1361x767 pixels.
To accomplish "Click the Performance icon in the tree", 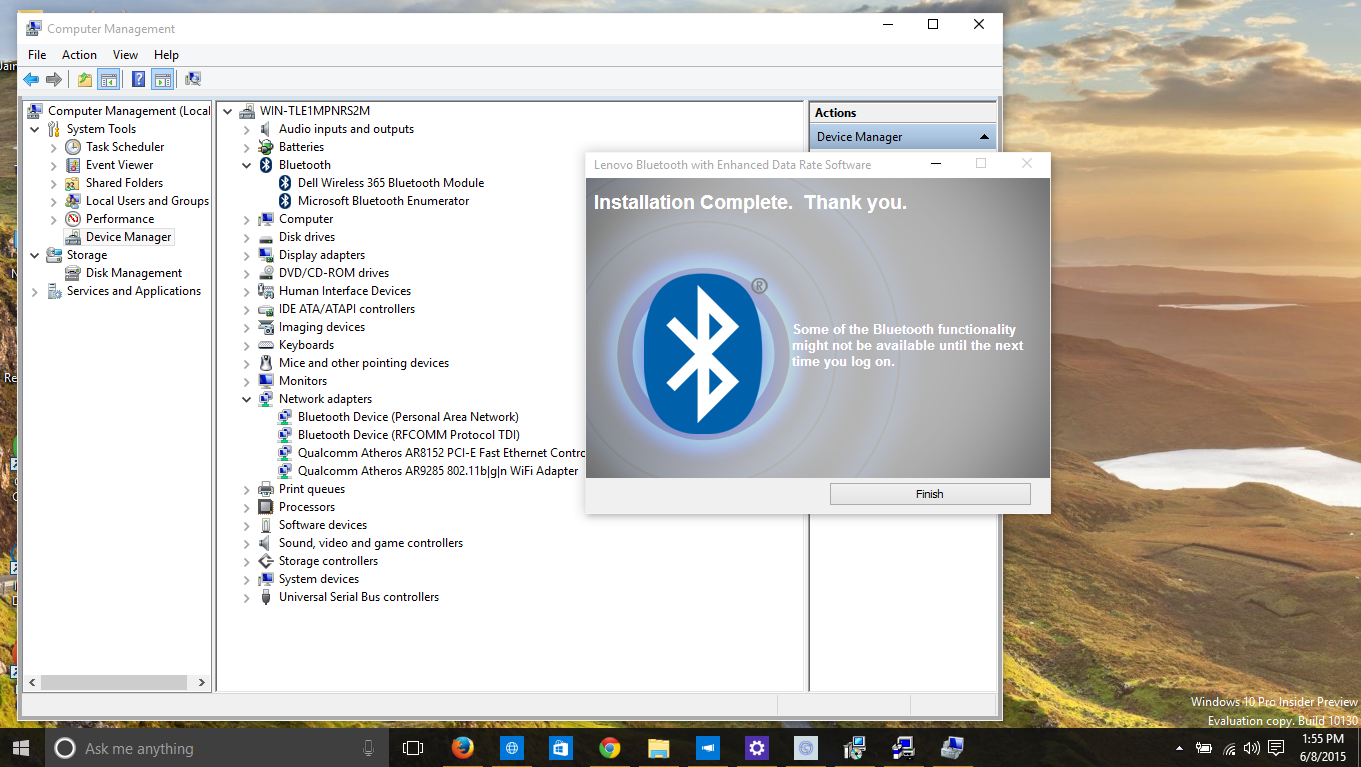I will [x=73, y=219].
